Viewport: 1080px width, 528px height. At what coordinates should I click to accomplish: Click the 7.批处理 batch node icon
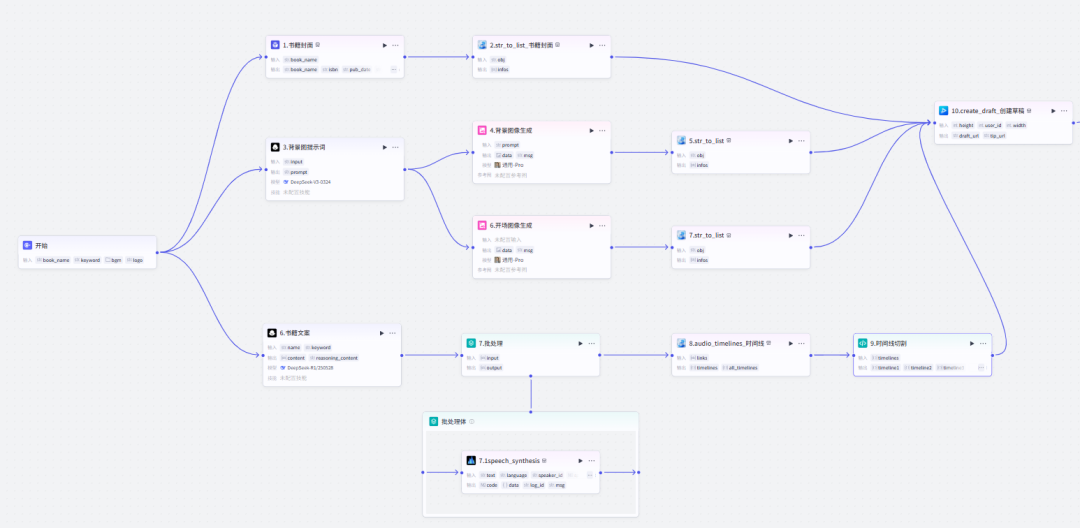(470, 343)
